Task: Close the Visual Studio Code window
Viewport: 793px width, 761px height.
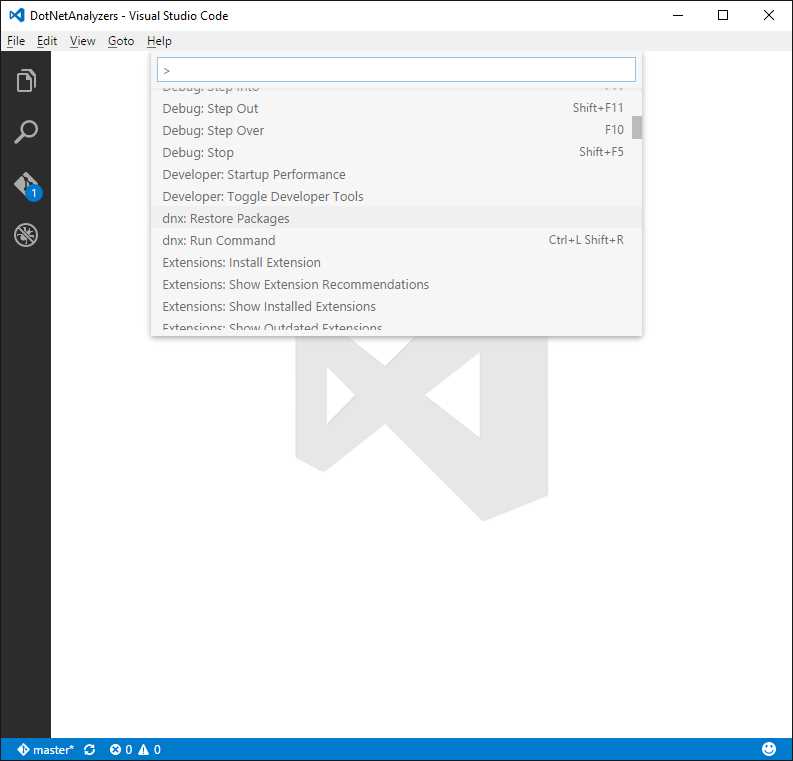Action: (769, 15)
